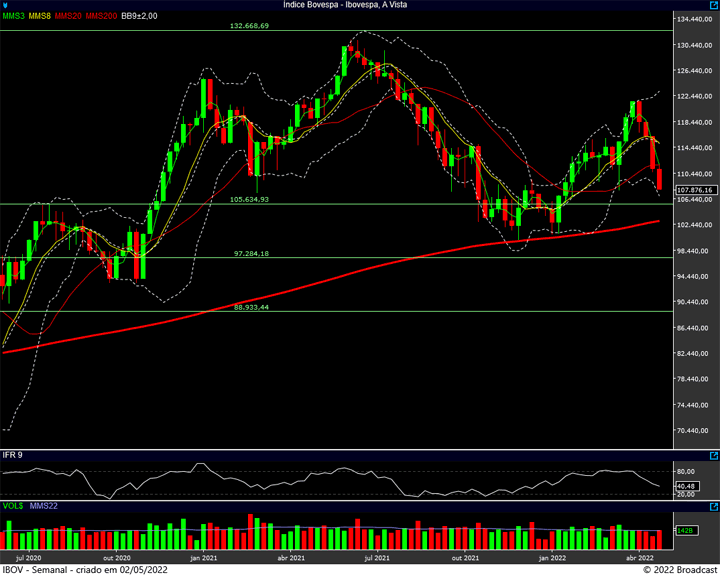Click the red MMS20 indicator label
Image resolution: width=720 pixels, height=575 pixels.
68,17
